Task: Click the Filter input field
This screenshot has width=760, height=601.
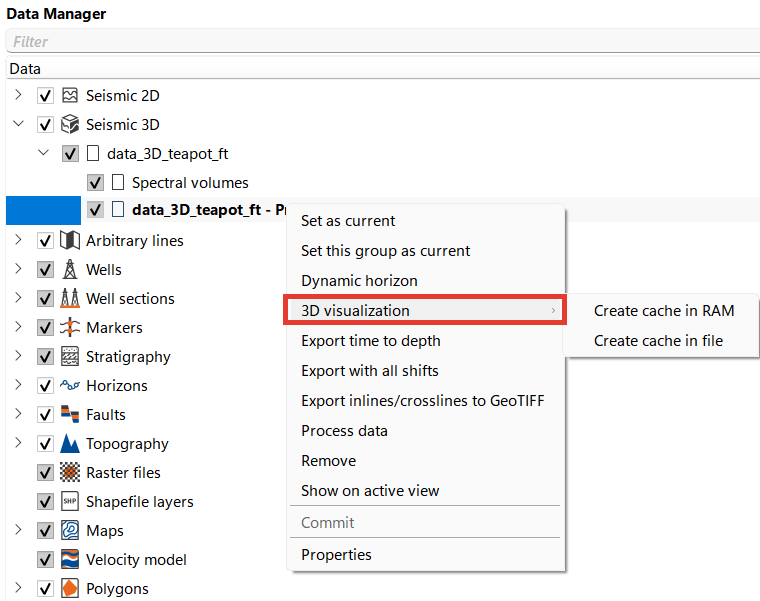Action: (380, 42)
